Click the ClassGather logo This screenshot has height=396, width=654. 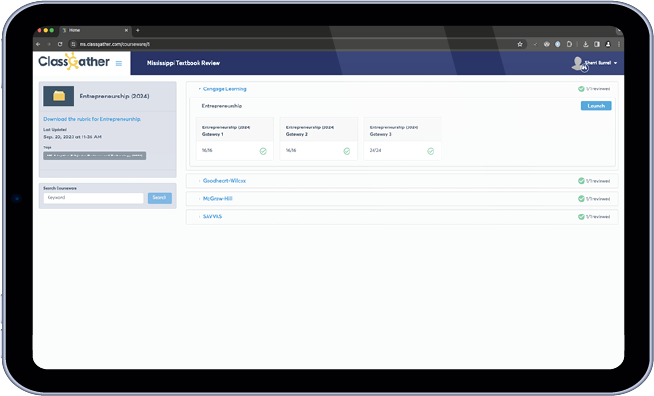pos(74,62)
